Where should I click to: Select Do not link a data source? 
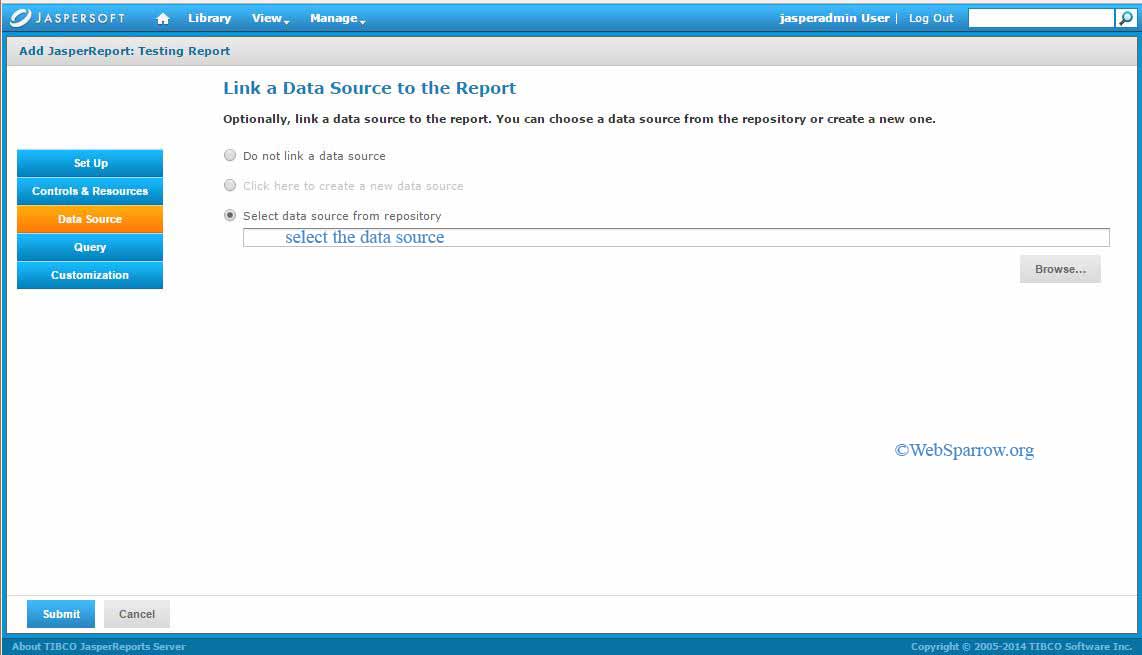pos(230,155)
